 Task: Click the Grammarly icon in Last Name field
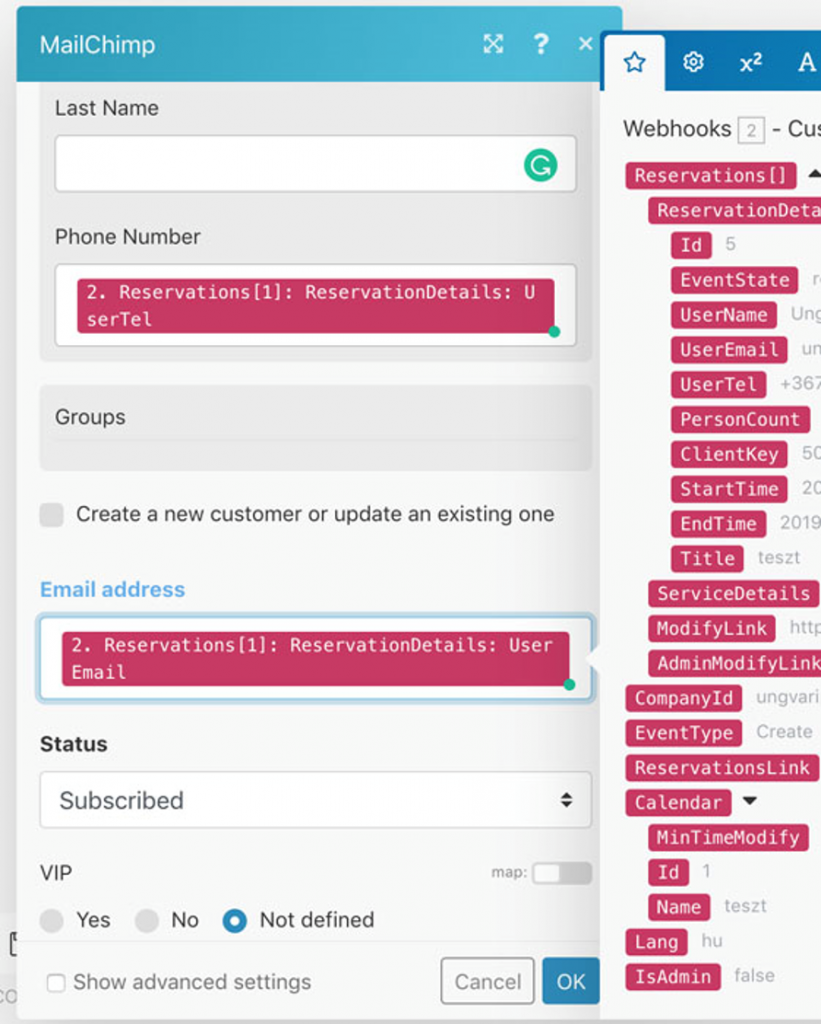coord(540,165)
